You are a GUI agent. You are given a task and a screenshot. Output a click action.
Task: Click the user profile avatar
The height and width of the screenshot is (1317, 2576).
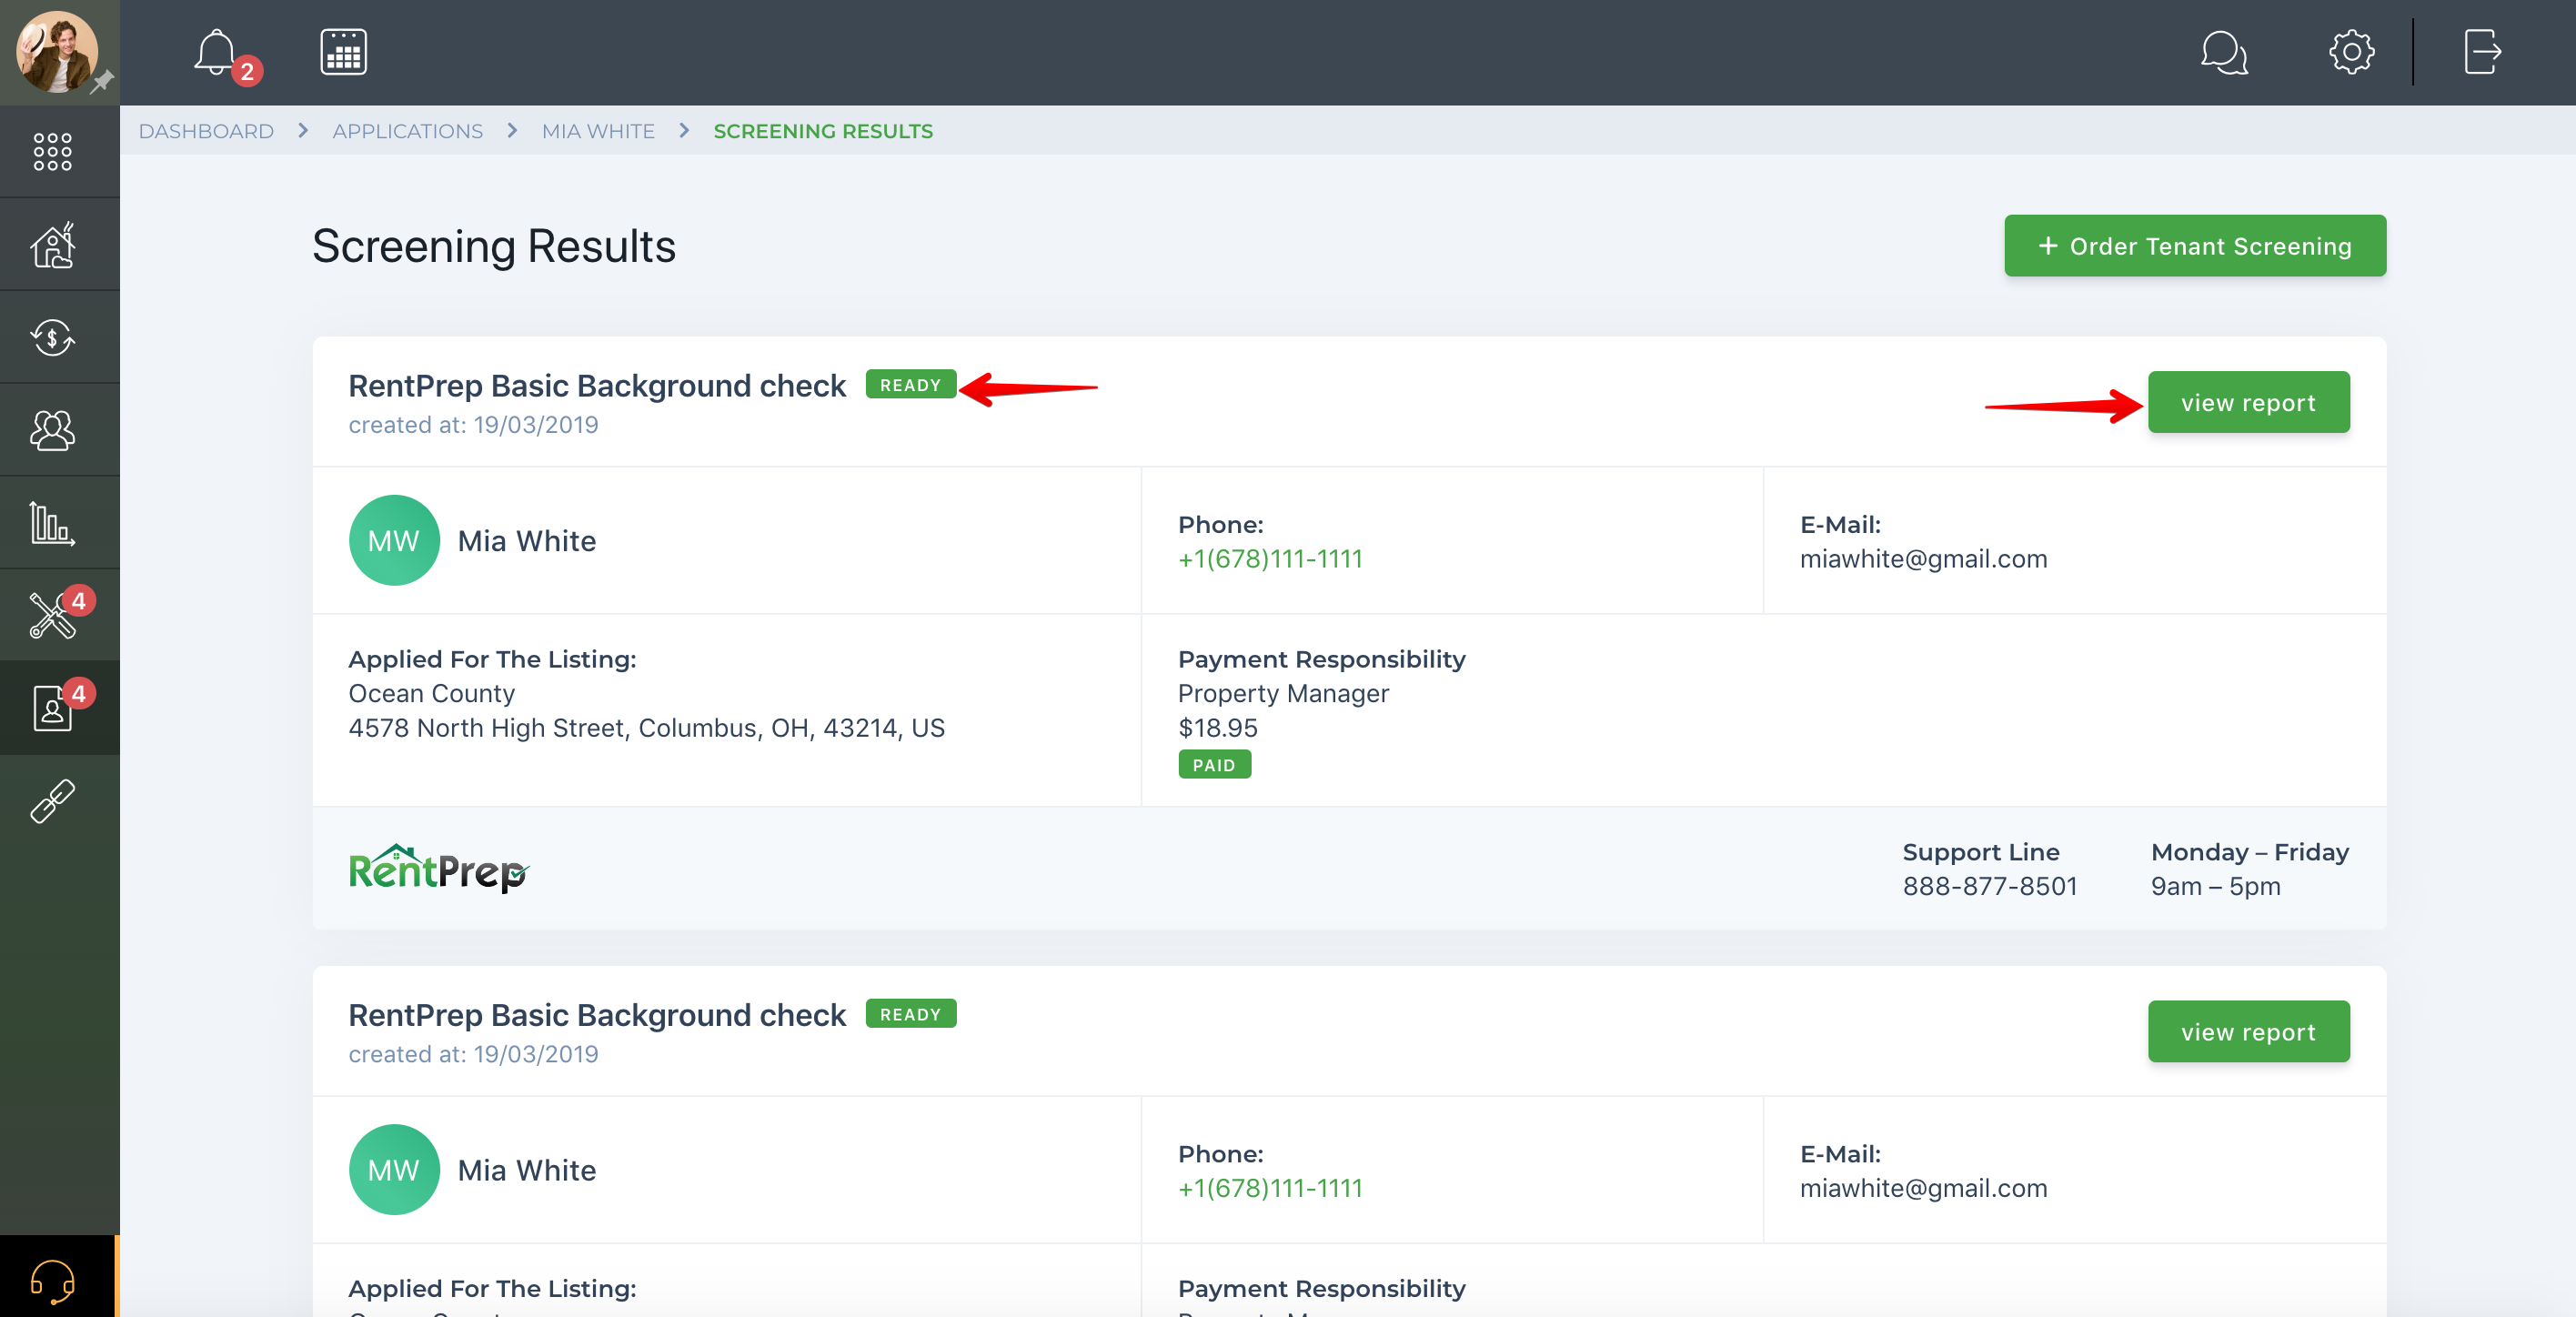pos(56,50)
